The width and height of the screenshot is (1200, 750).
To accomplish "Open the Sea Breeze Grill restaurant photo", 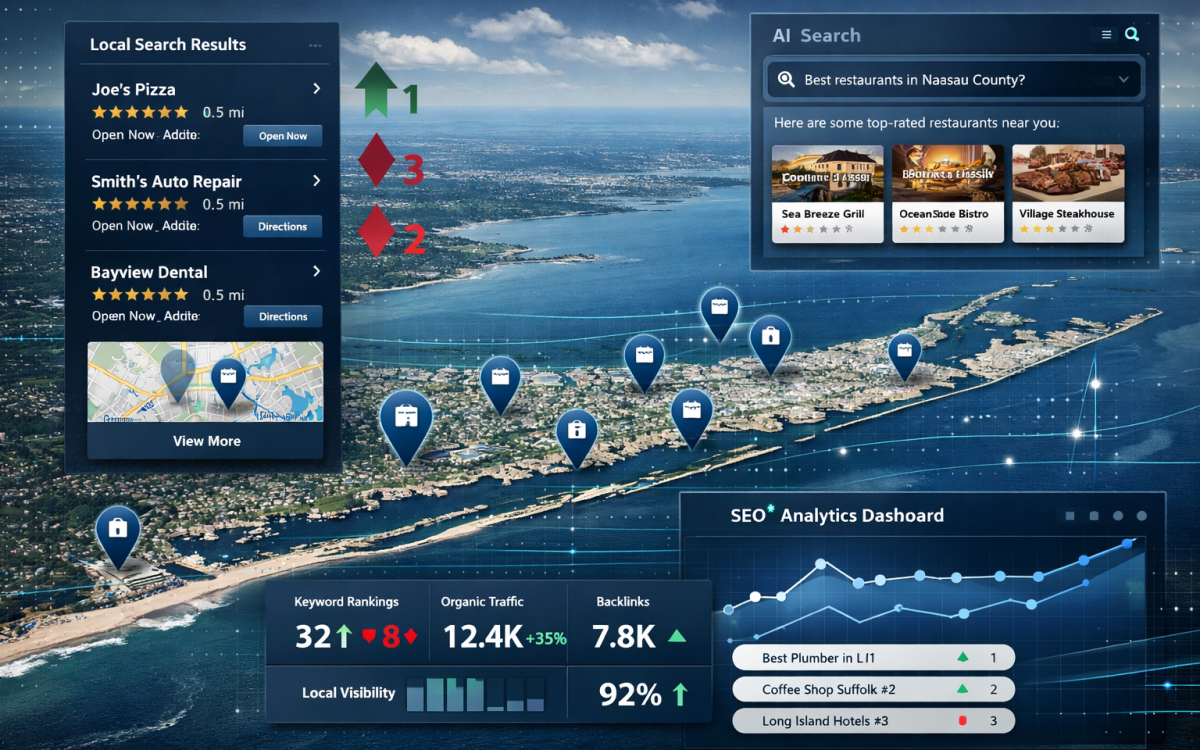I will (x=828, y=173).
